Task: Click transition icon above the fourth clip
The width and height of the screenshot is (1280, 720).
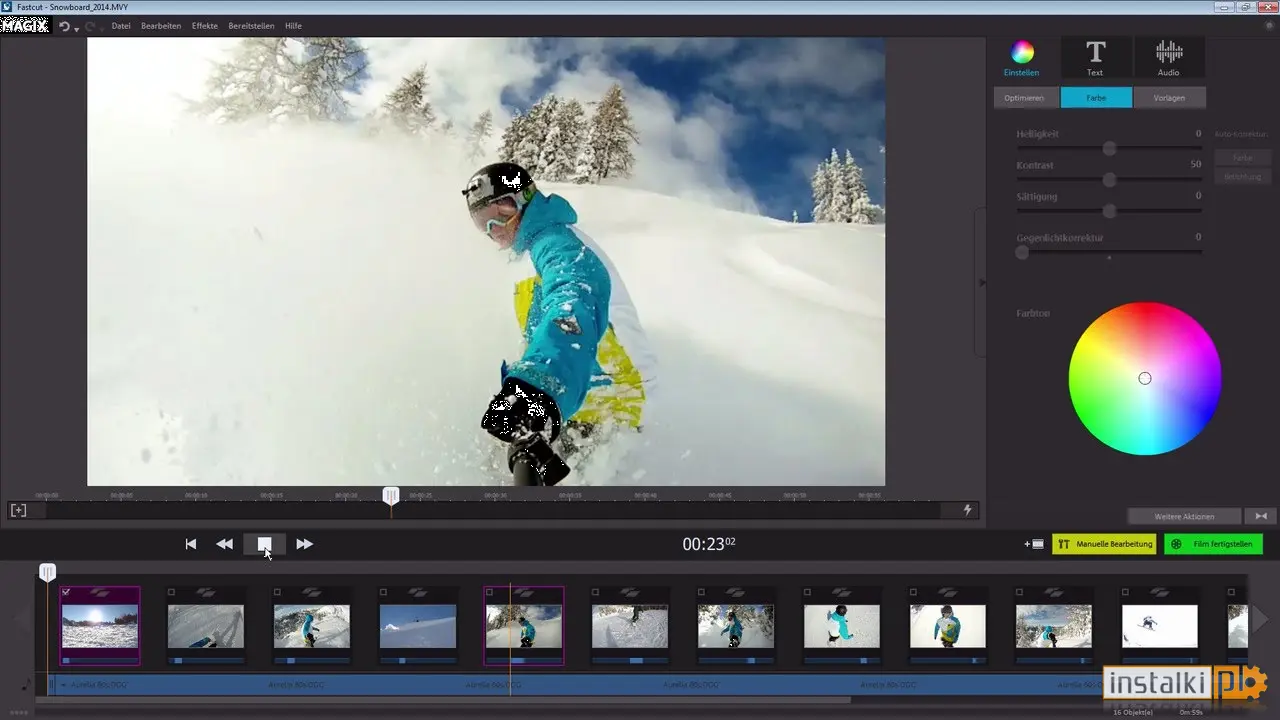Action: (418, 592)
